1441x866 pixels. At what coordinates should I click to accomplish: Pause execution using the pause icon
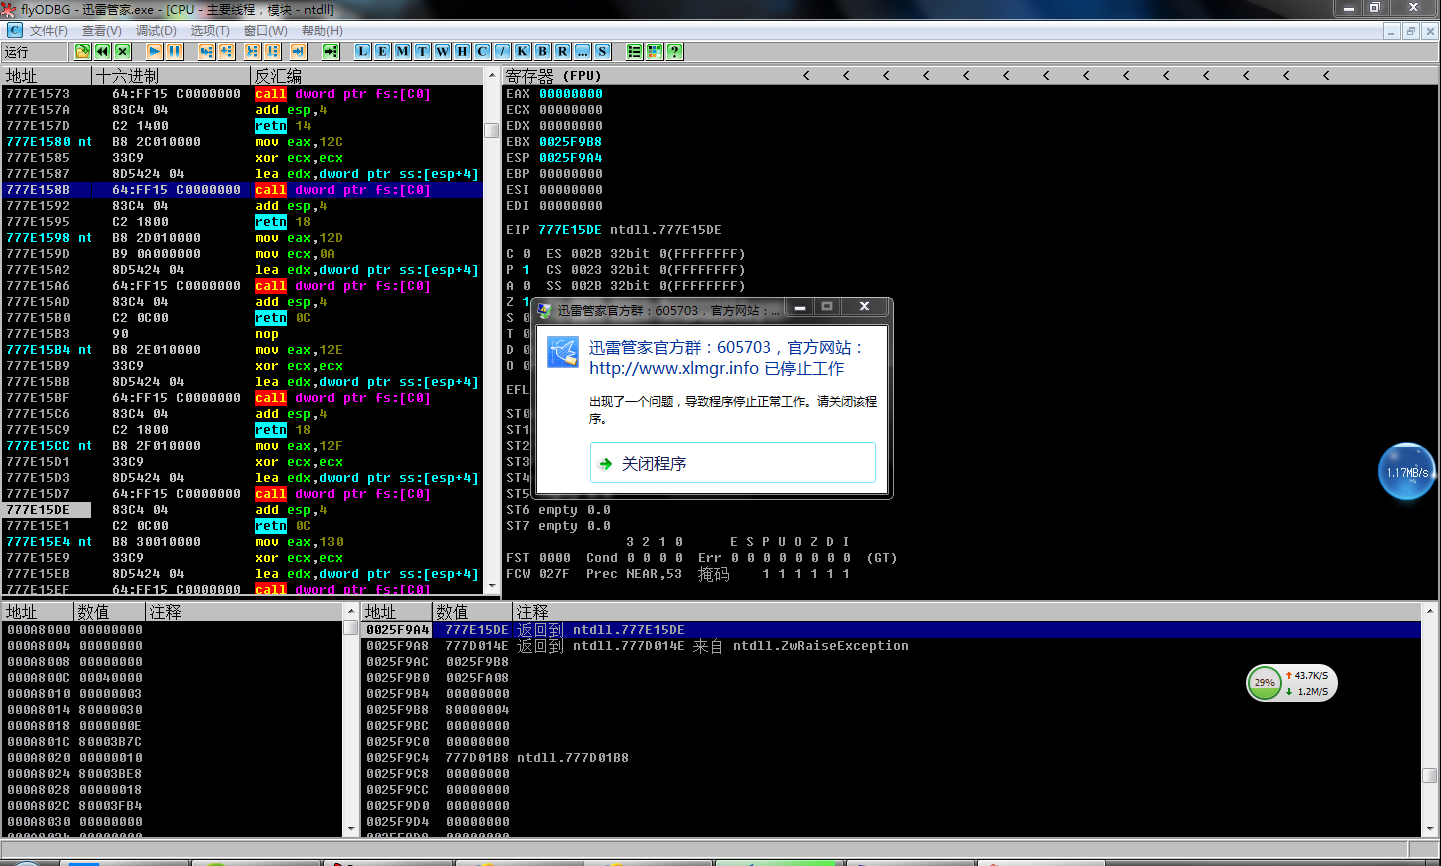point(174,51)
